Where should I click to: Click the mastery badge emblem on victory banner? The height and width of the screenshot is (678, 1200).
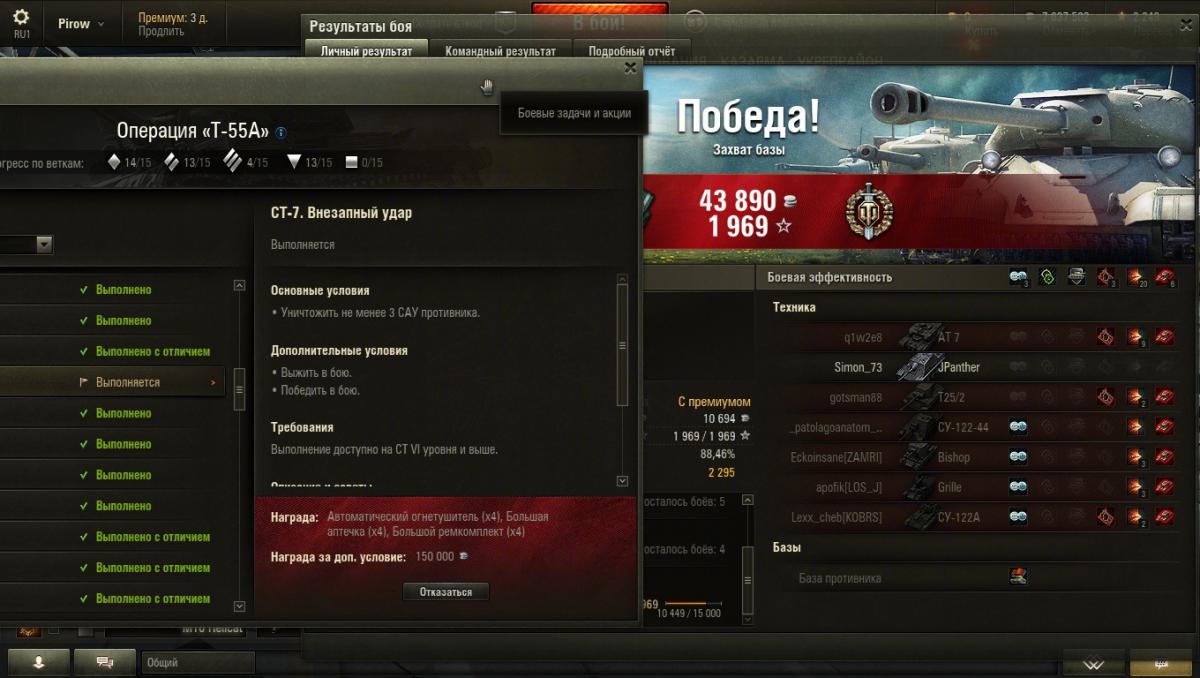869,211
